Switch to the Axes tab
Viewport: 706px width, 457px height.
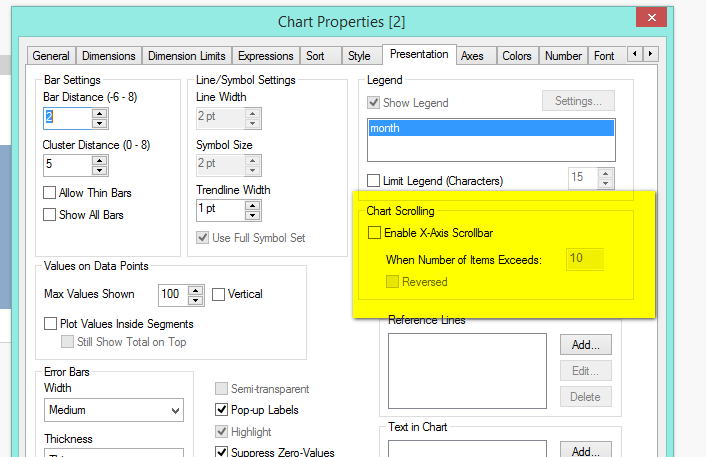coord(472,57)
